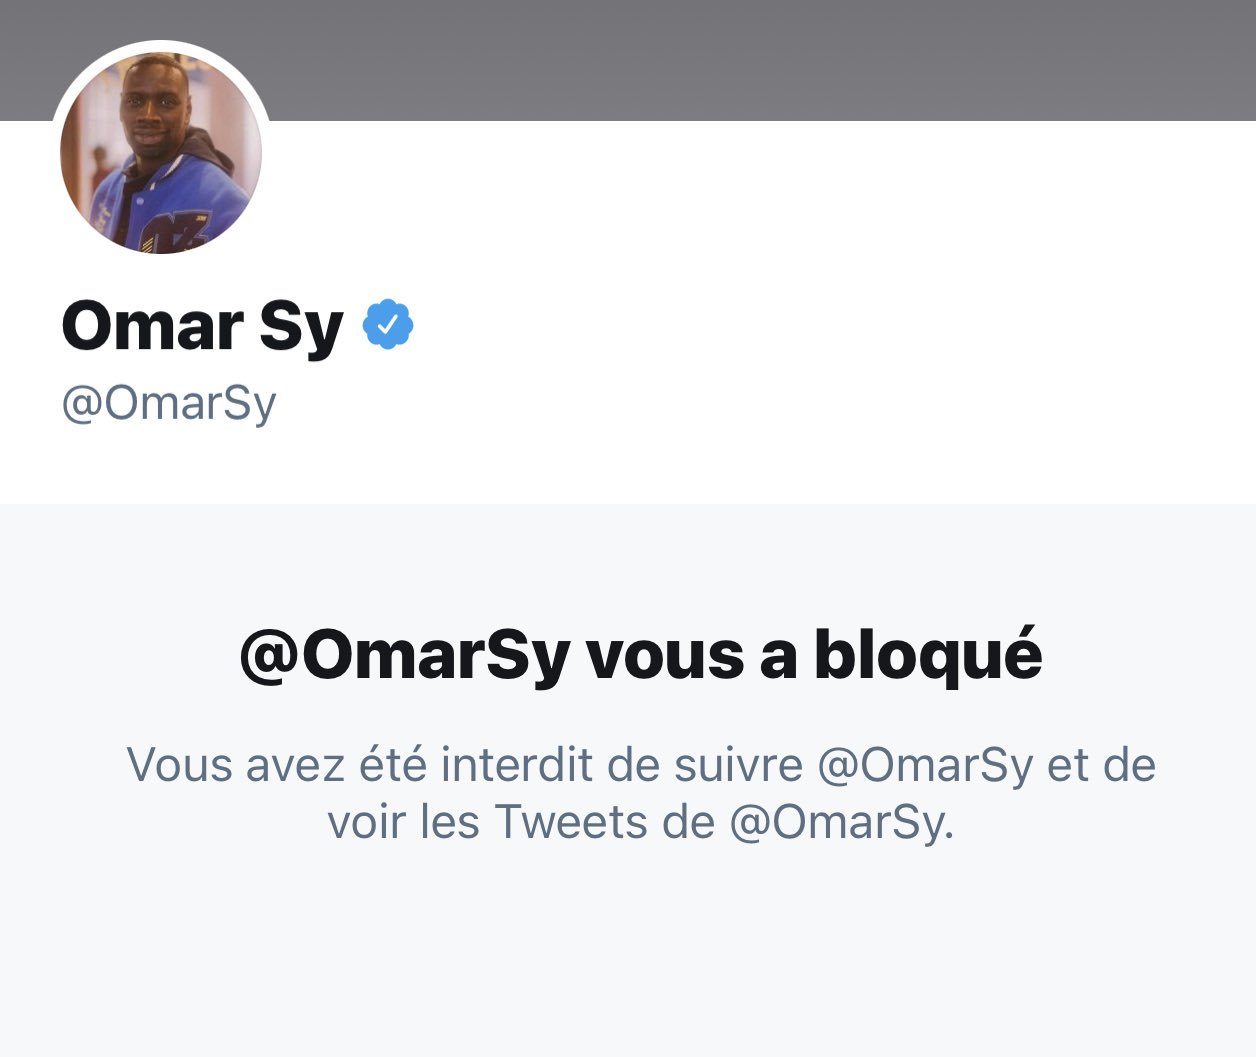
Task: Click the heading "@OmarSy vous a bloqué"
Action: [x=641, y=655]
